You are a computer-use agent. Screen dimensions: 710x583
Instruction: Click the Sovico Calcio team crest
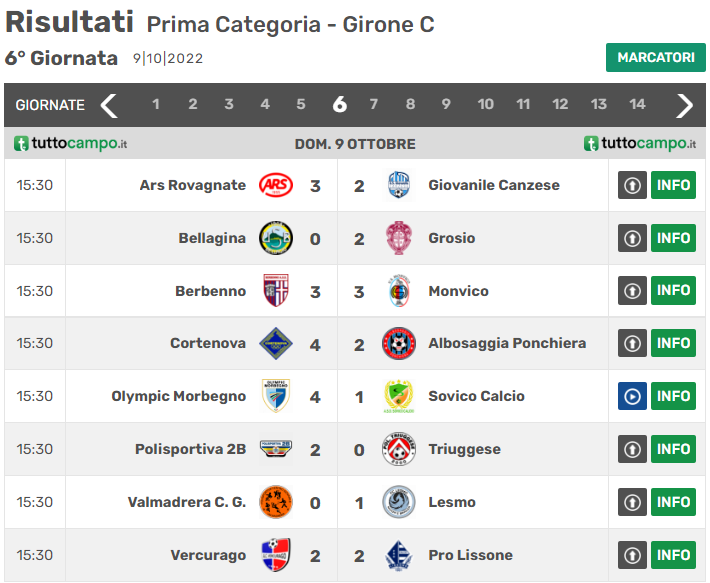399,396
